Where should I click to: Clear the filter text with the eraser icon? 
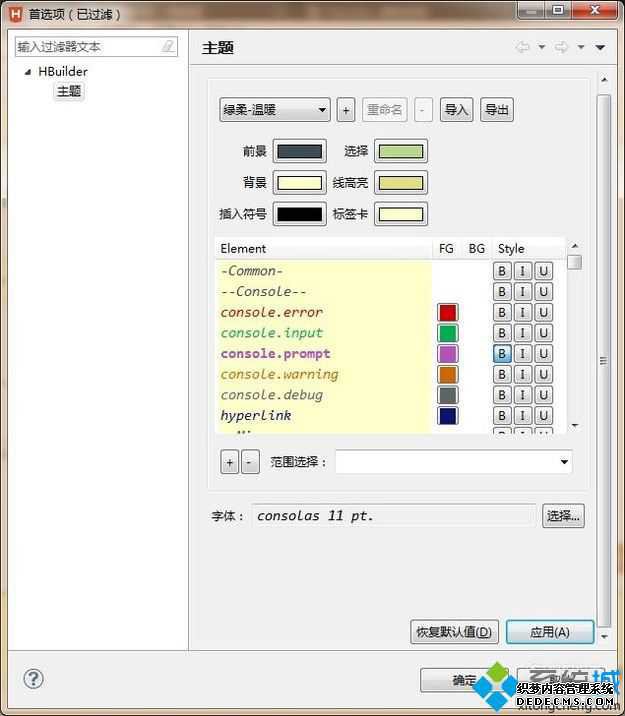[168, 46]
